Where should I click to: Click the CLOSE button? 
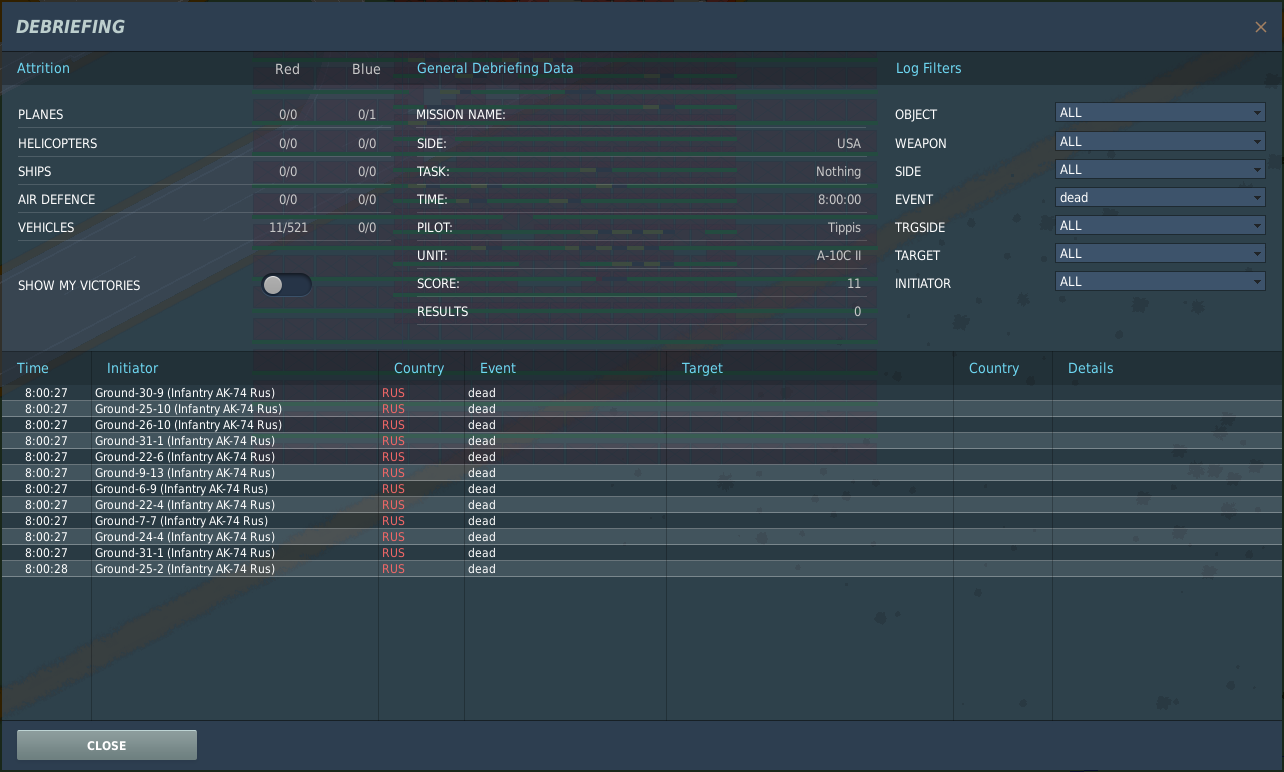click(107, 745)
